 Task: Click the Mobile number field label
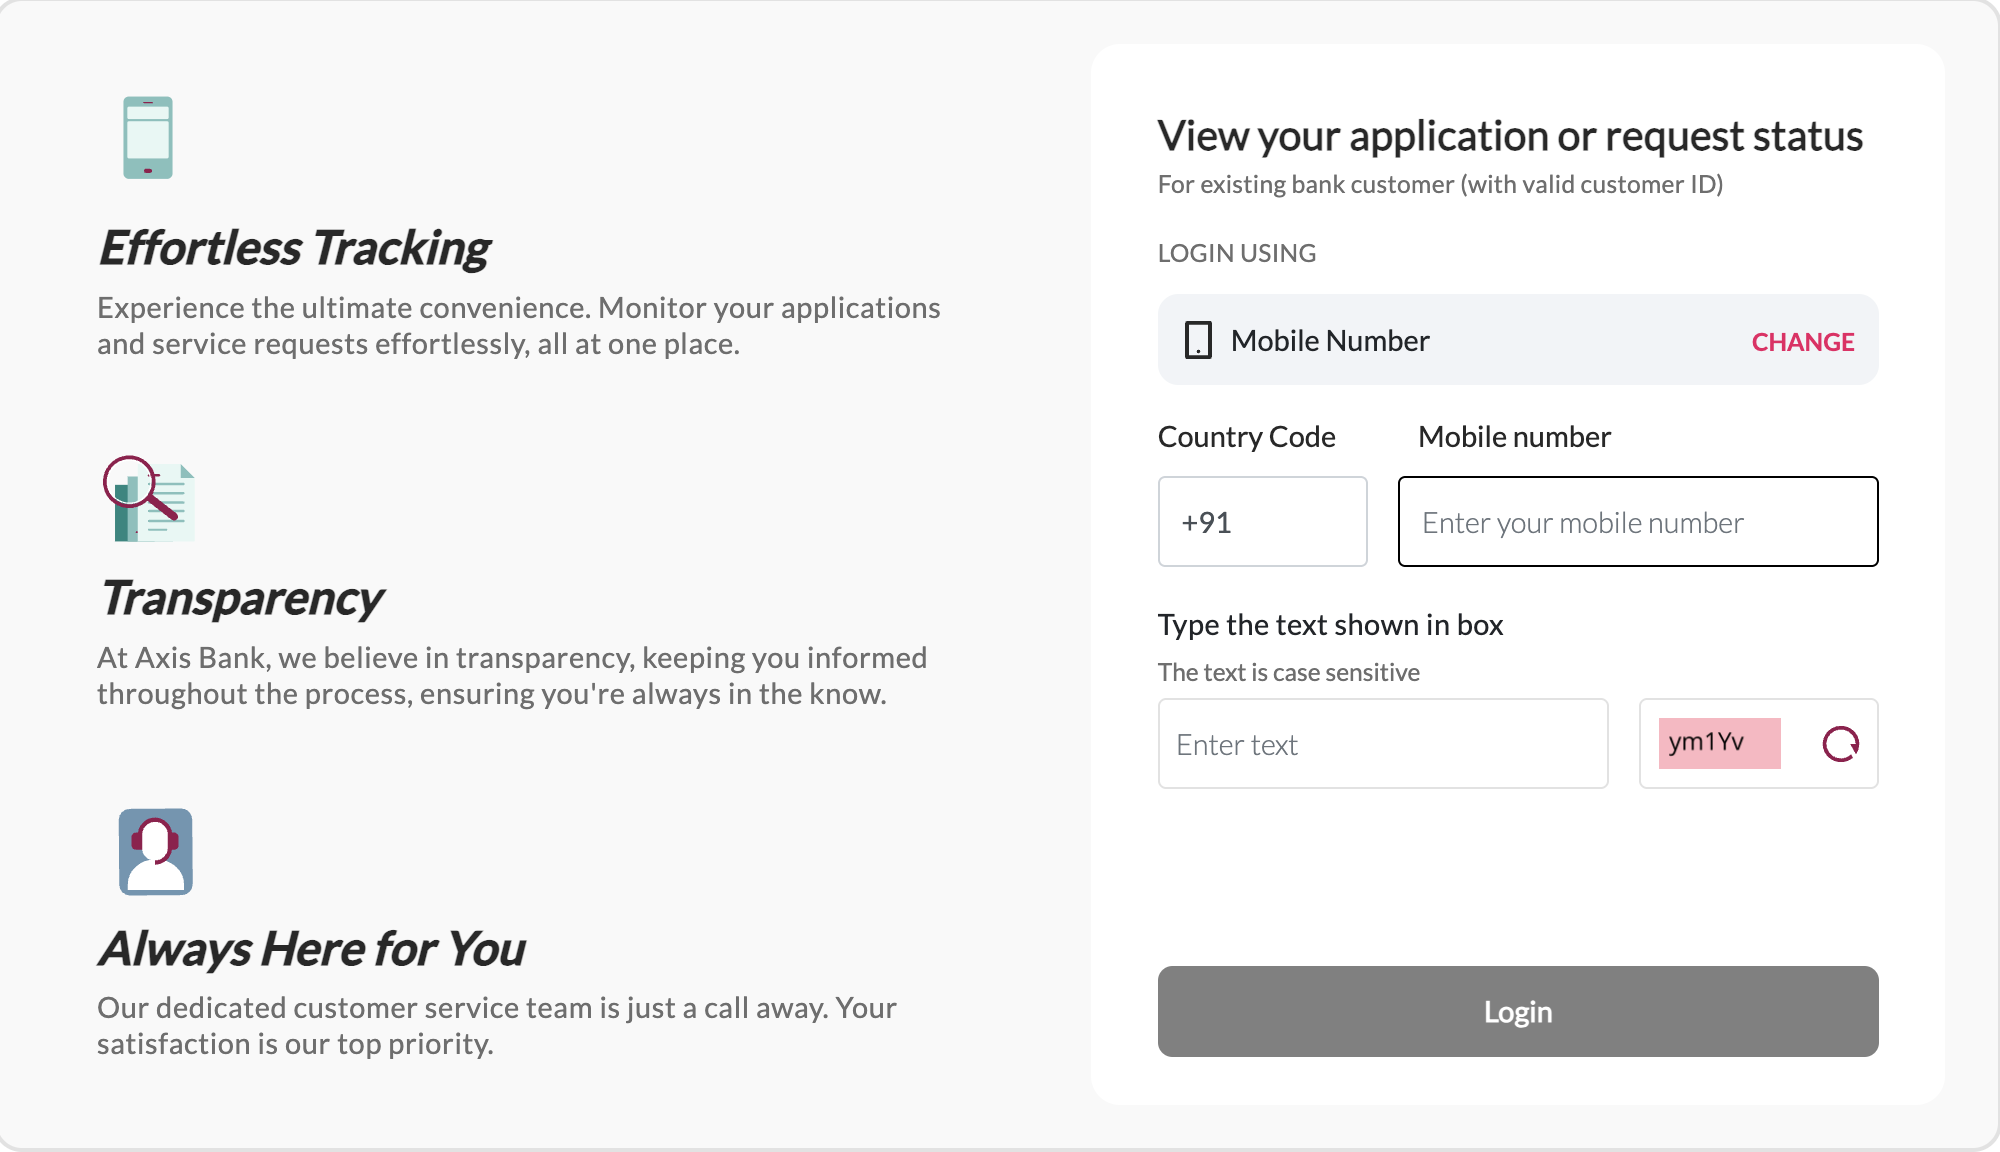point(1514,437)
